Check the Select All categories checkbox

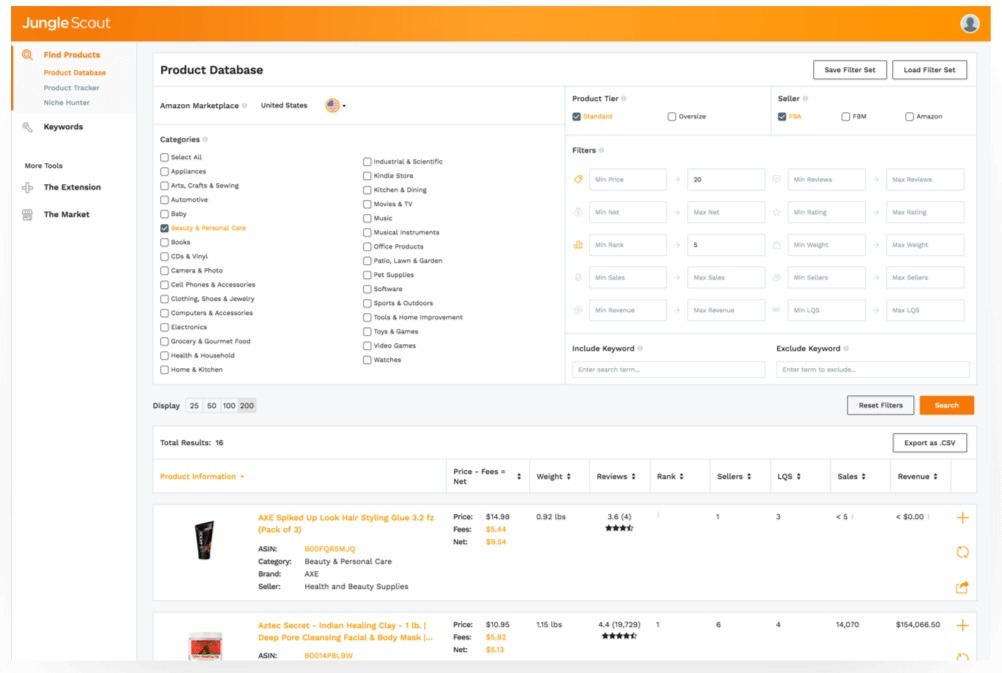pos(164,157)
